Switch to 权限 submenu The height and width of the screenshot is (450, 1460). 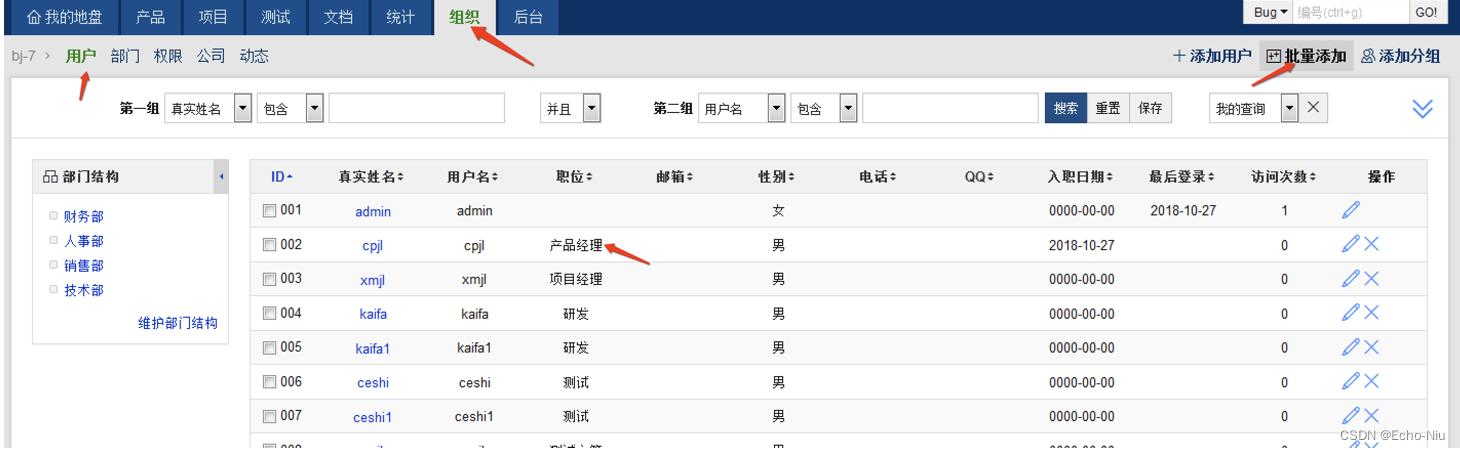(x=168, y=56)
